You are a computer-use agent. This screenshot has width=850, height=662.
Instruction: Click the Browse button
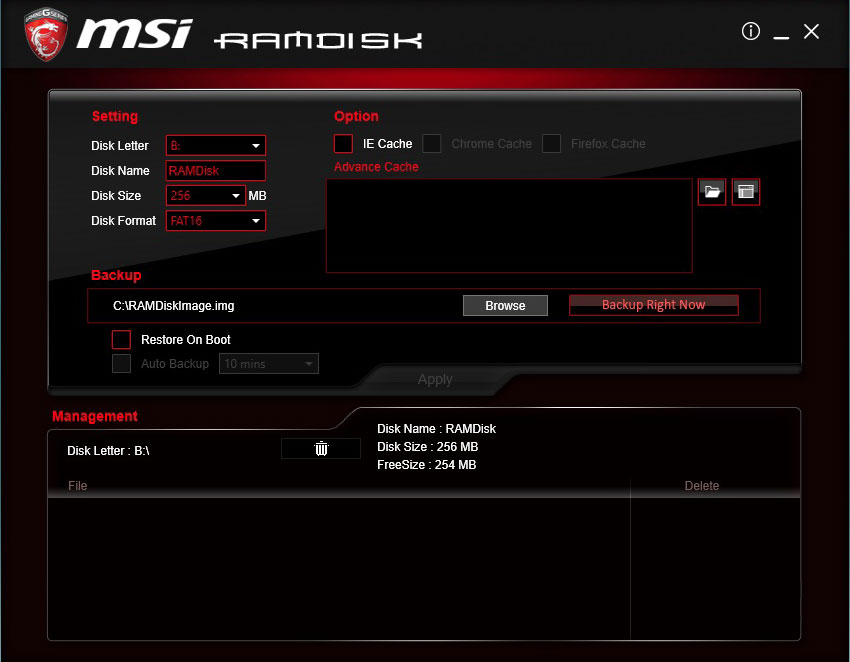pyautogui.click(x=505, y=305)
